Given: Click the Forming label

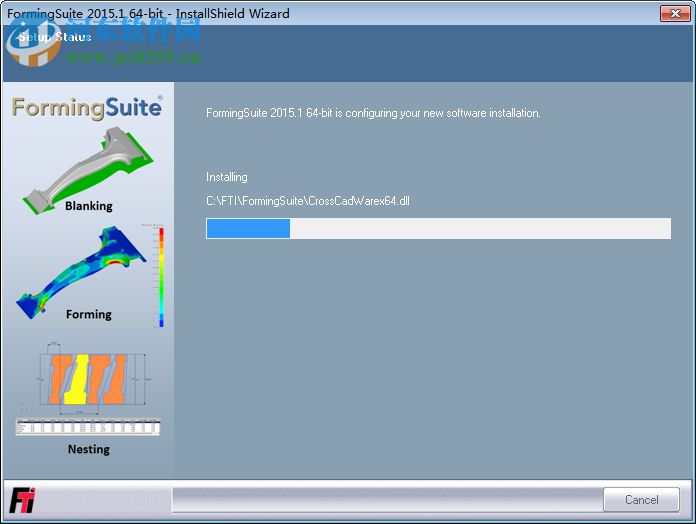Looking at the screenshot, I should coord(89,314).
